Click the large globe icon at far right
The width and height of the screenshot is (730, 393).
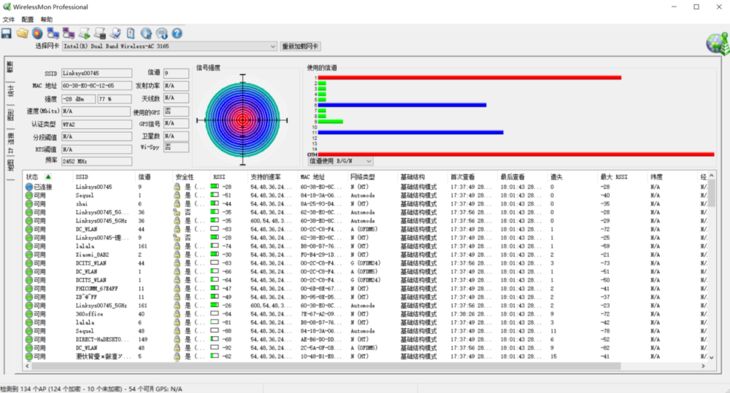click(x=717, y=44)
